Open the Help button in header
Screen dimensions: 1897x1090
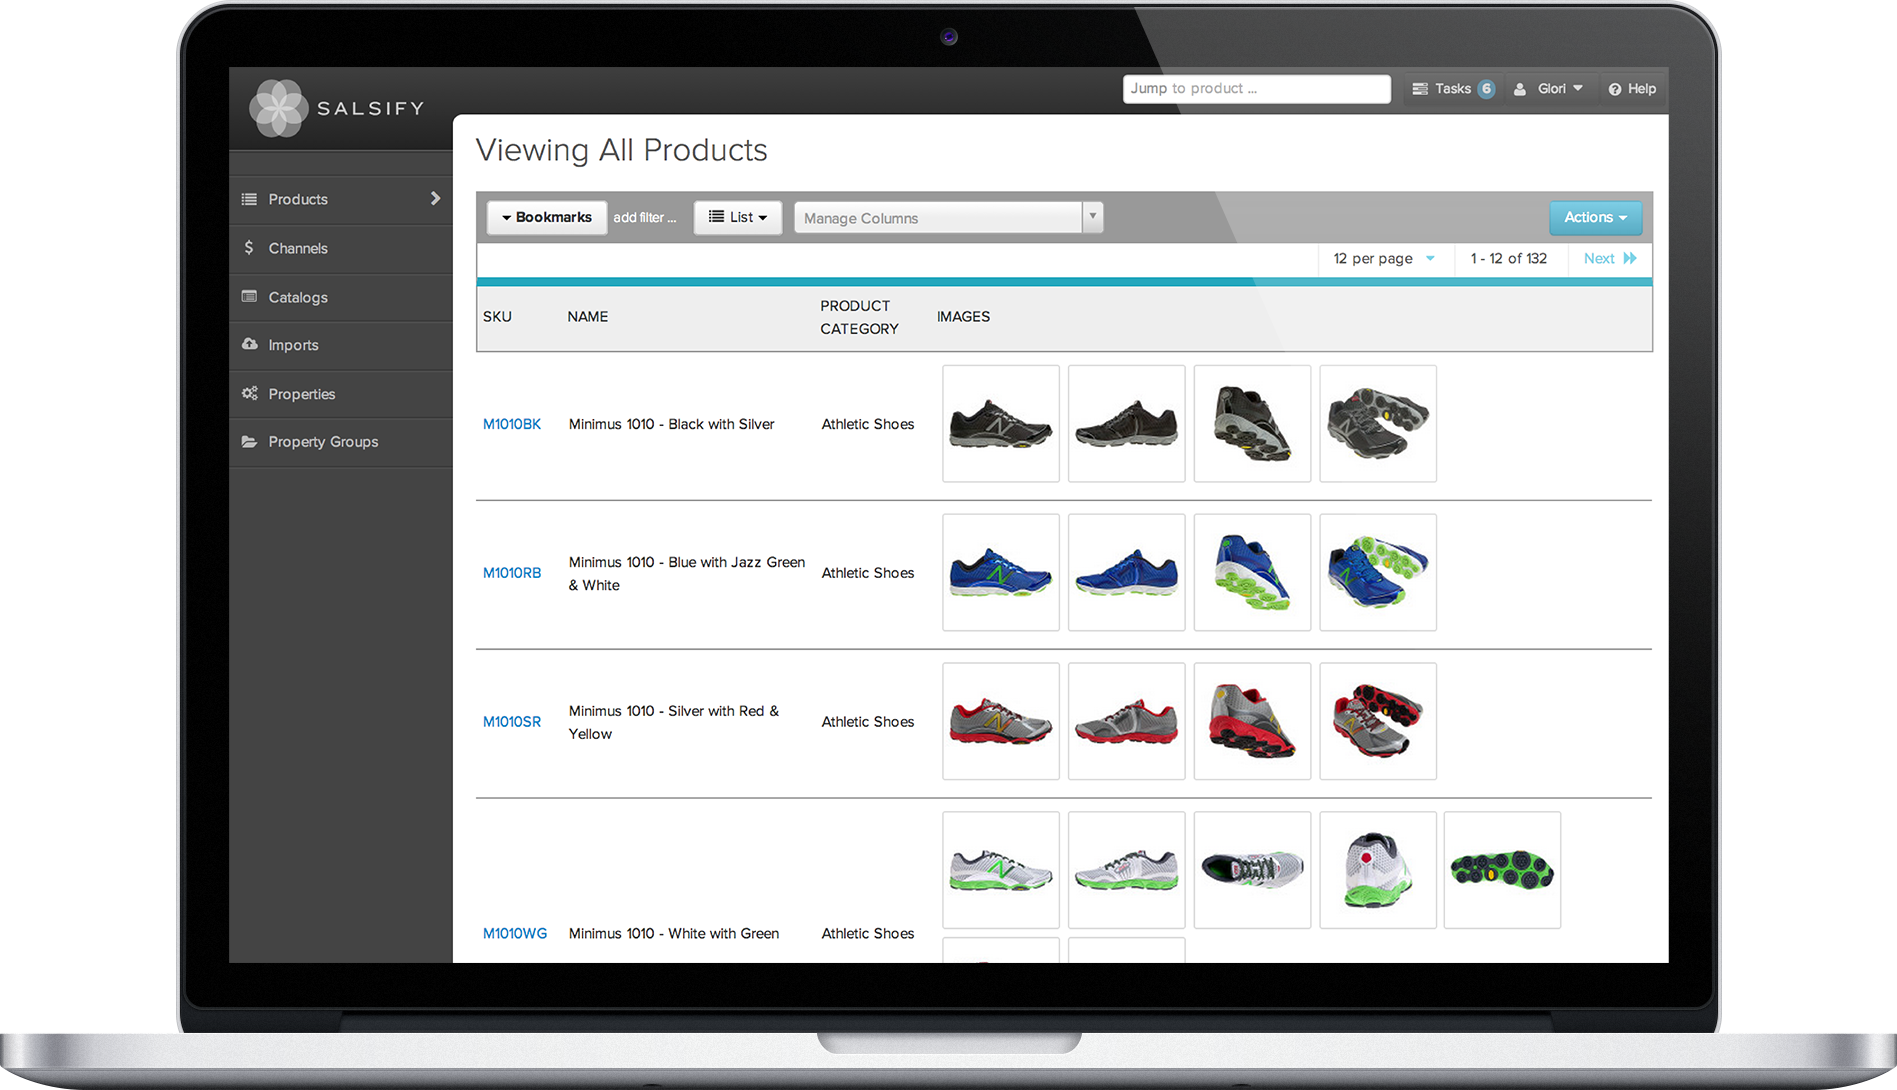(1632, 89)
